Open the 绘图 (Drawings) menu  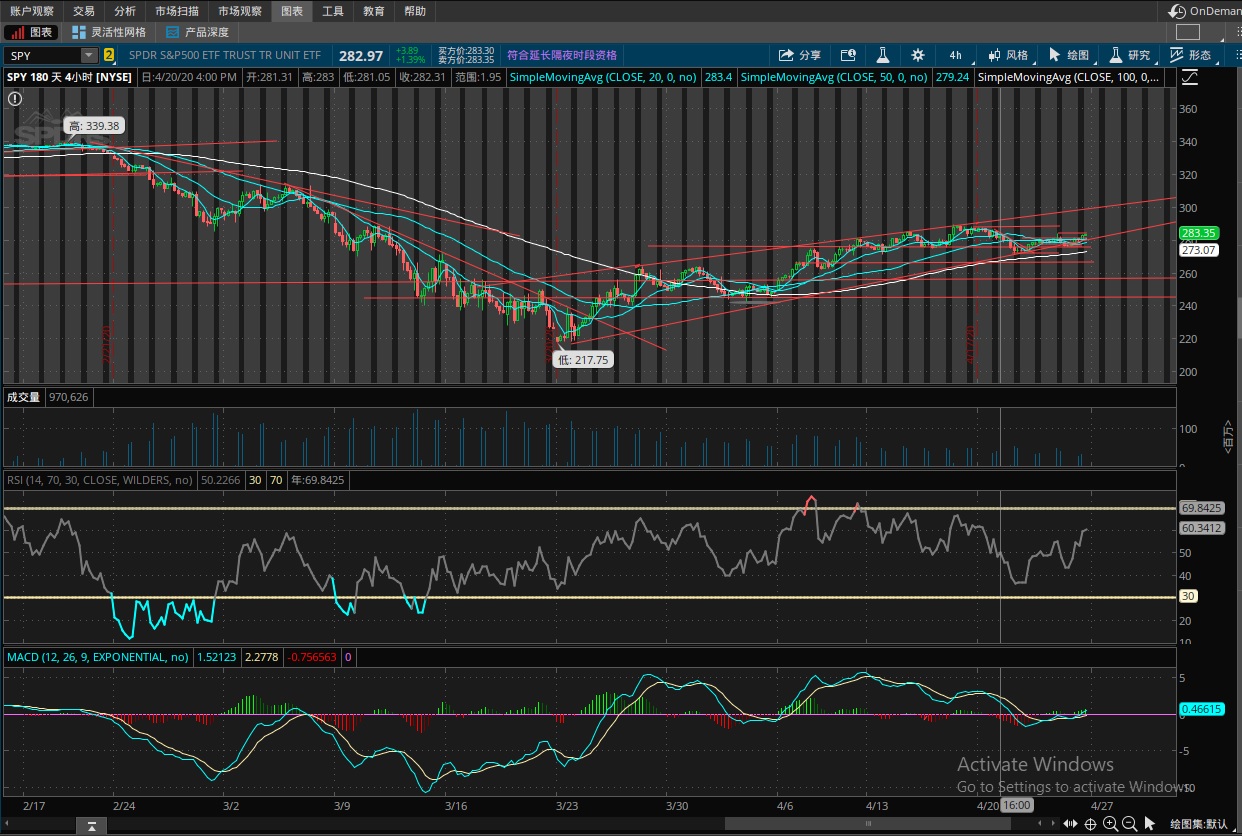pos(1069,56)
